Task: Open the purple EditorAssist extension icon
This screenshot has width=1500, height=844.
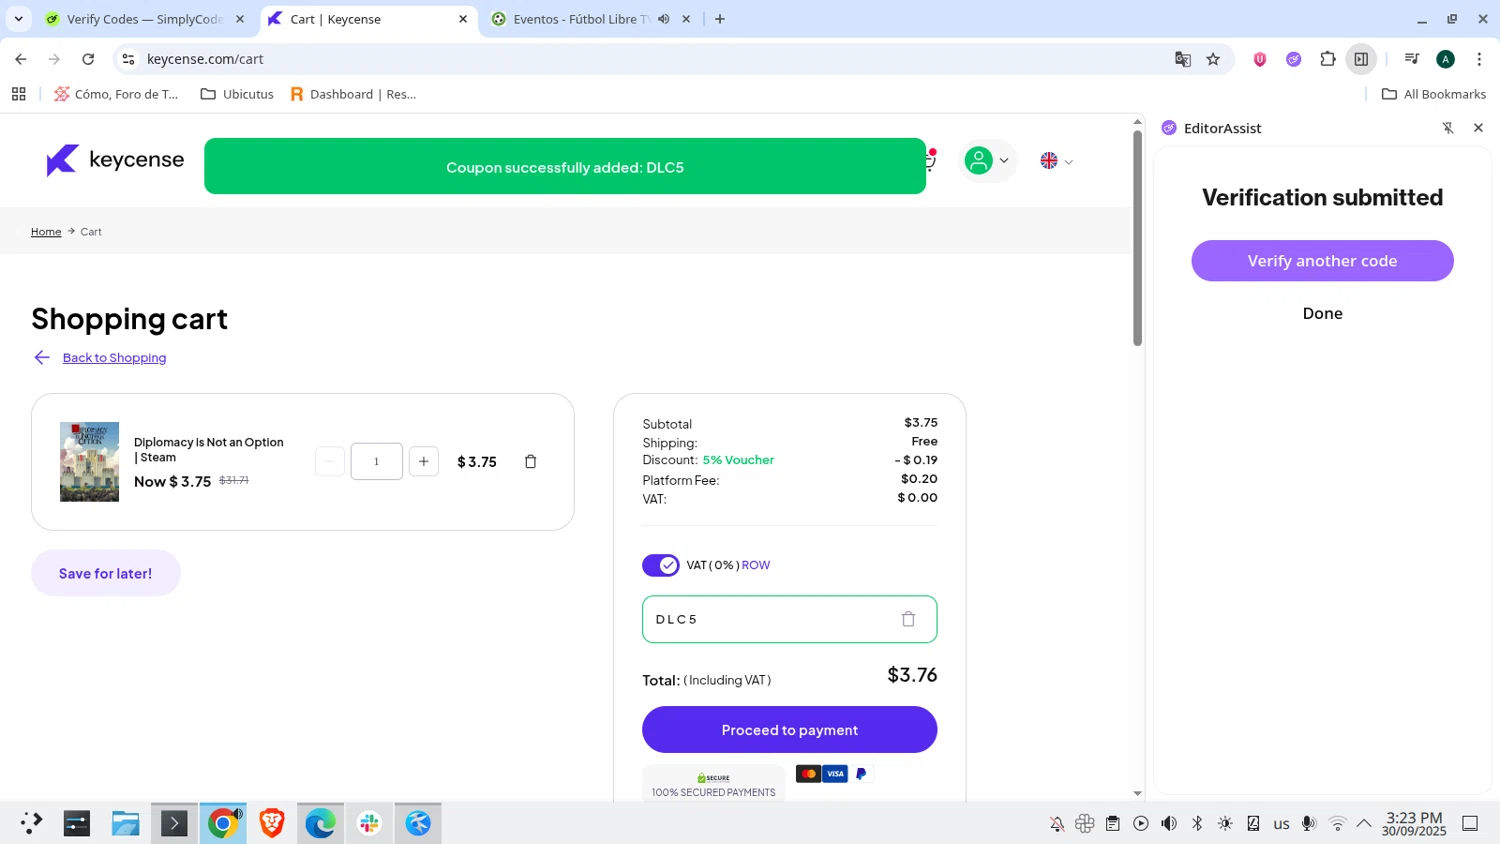Action: [1294, 59]
